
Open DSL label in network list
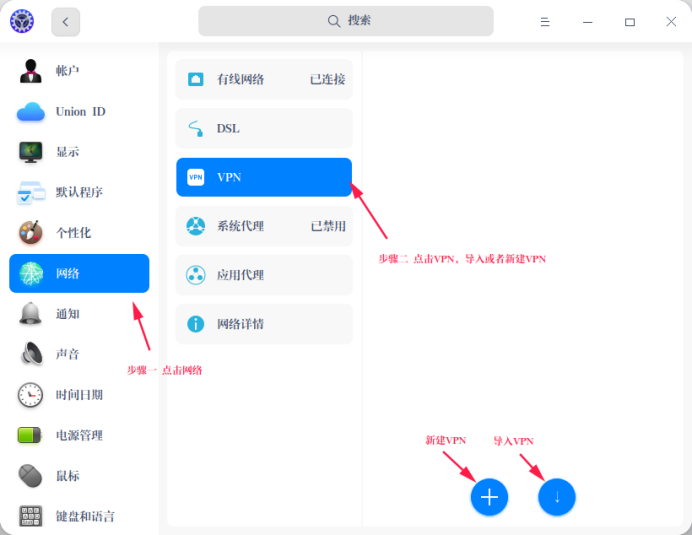(x=228, y=128)
